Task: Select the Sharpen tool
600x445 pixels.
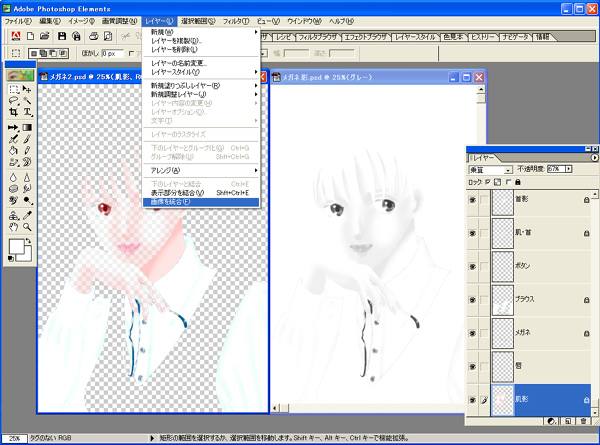Action: pos(27,177)
